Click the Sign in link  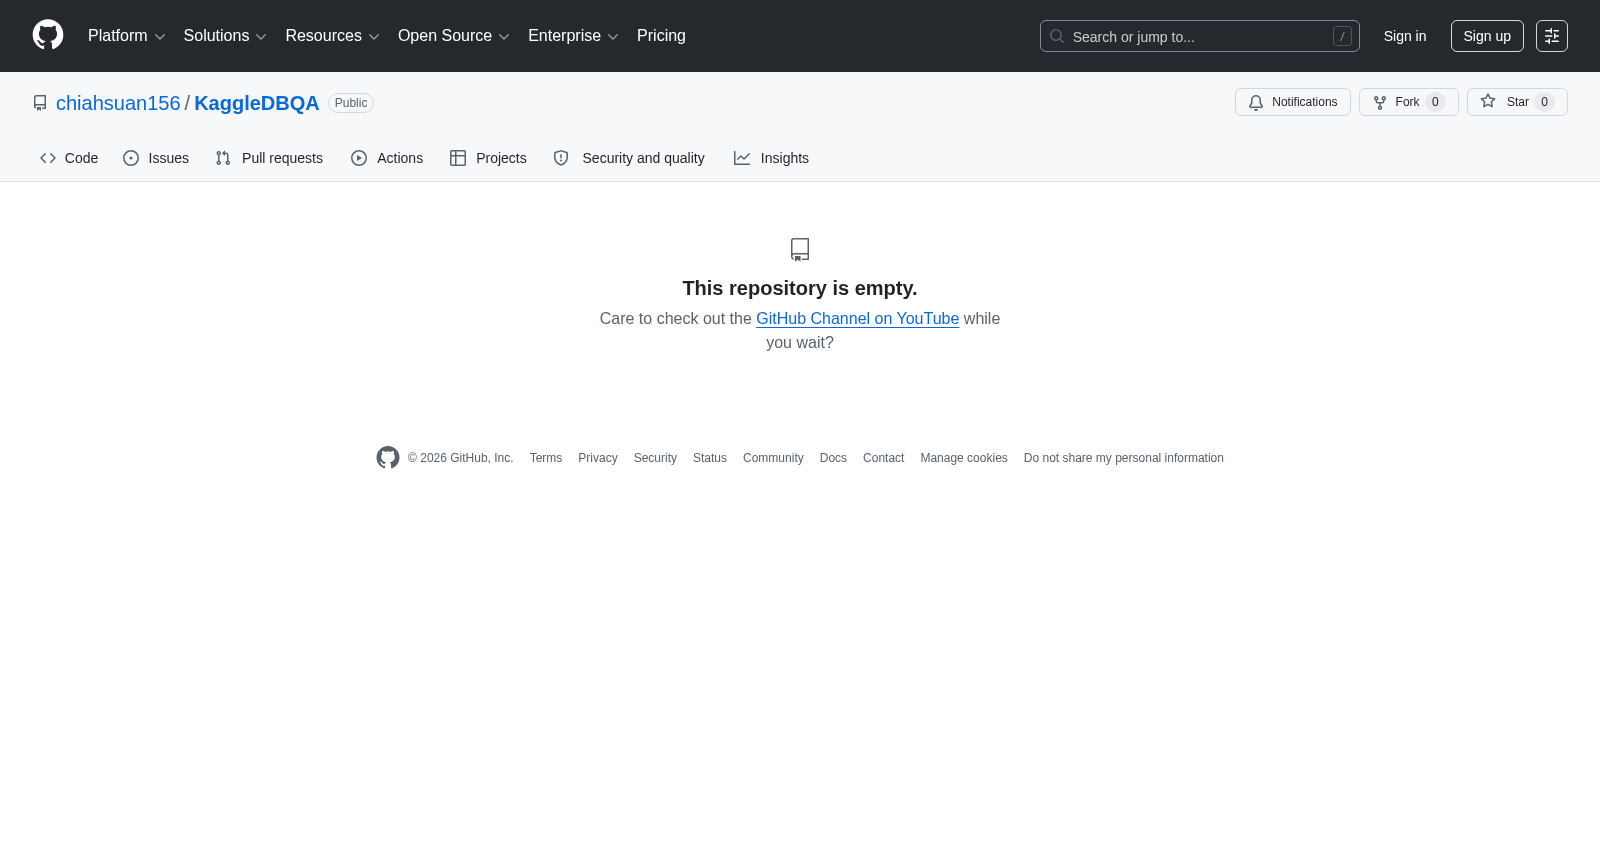pyautogui.click(x=1404, y=36)
